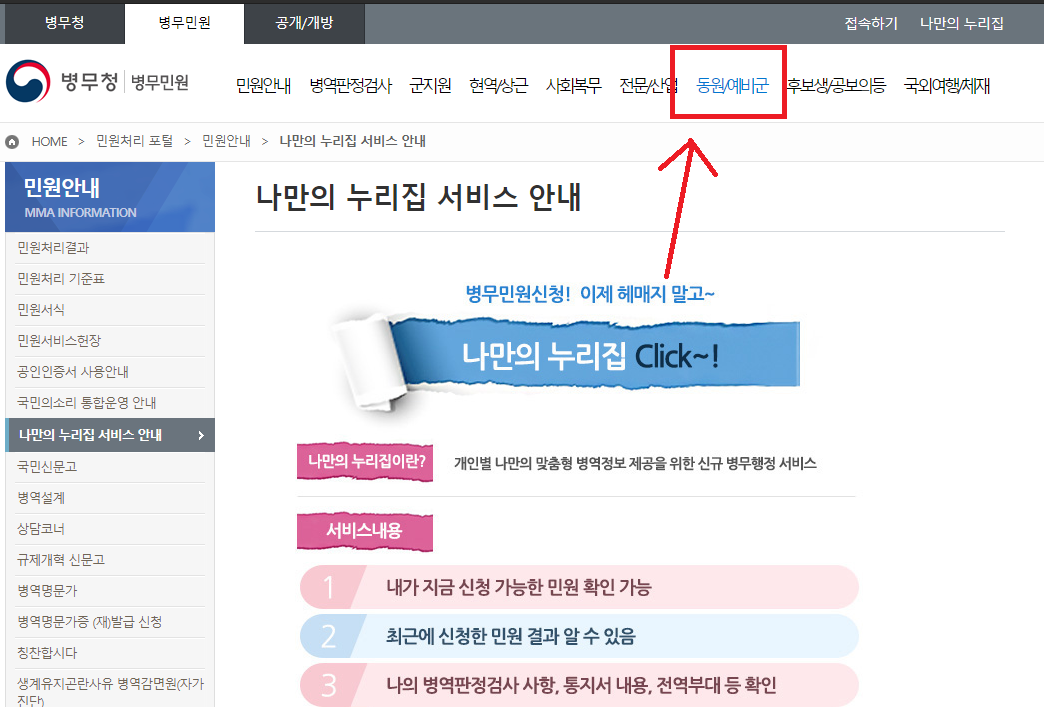Click the 나만의 누리집이란? pink label
Screen dimensions: 1044x707
click(x=366, y=462)
